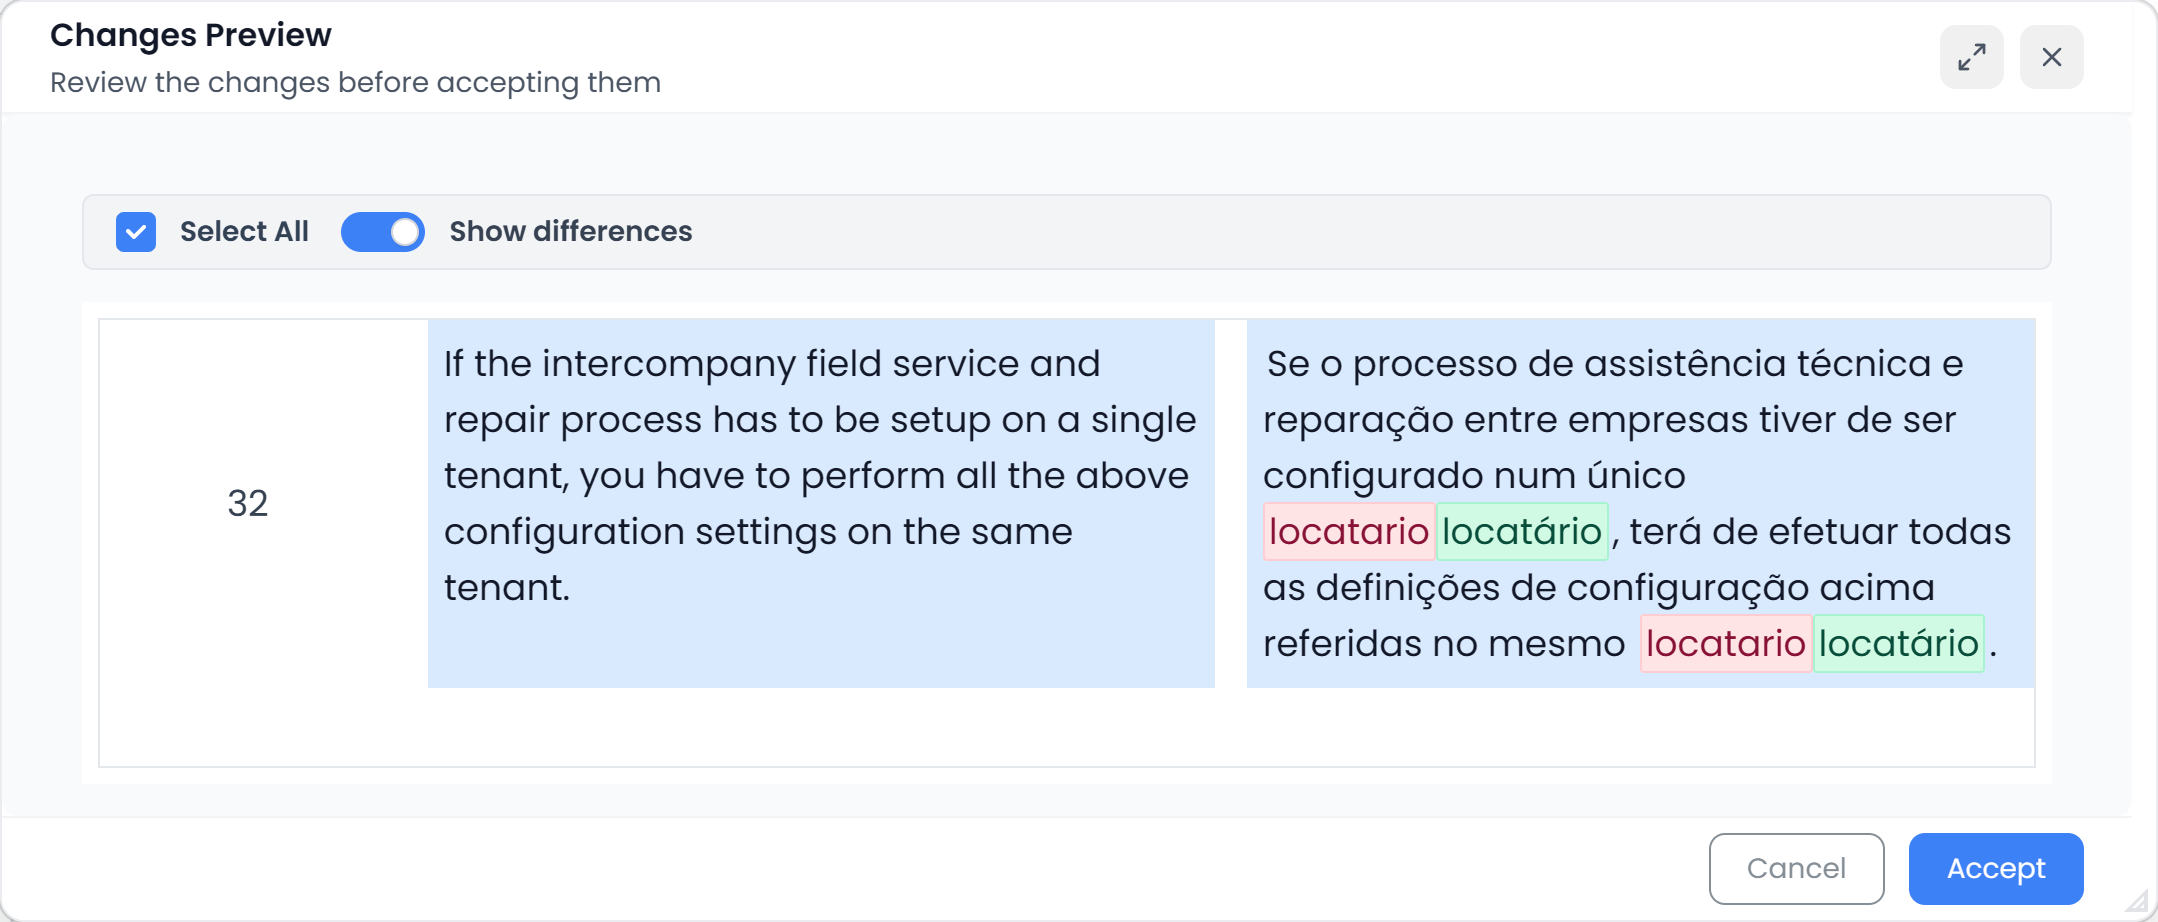
Task: Click the close icon next to the expand icon
Action: click(2052, 57)
